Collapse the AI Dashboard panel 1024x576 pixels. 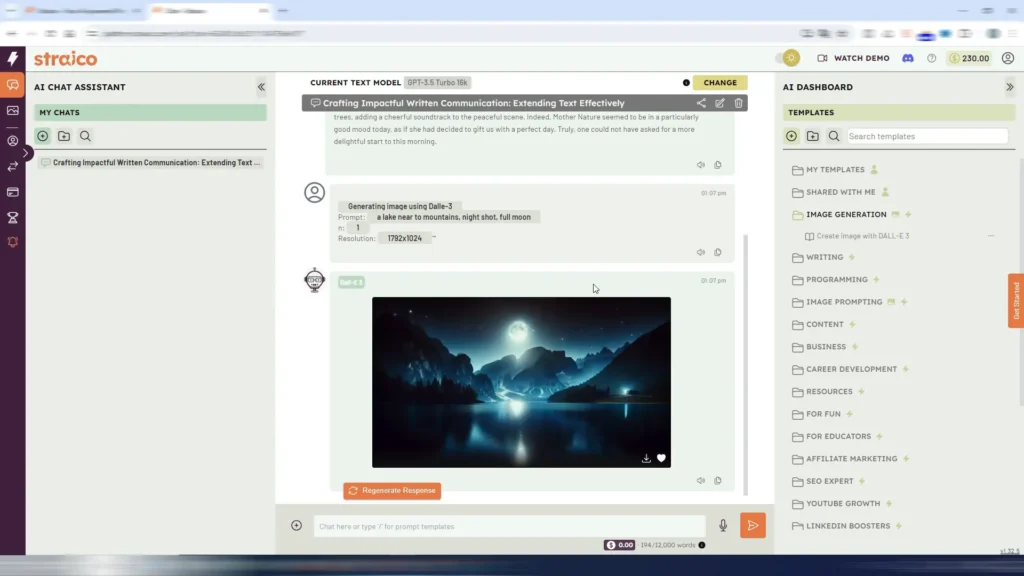[x=1009, y=87]
